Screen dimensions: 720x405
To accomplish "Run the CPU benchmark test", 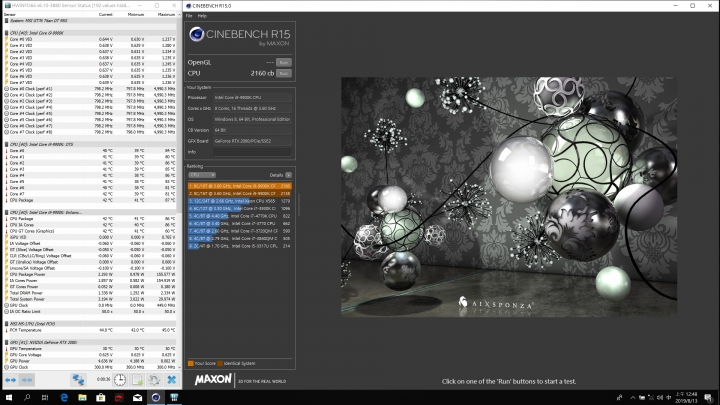I will 284,73.
